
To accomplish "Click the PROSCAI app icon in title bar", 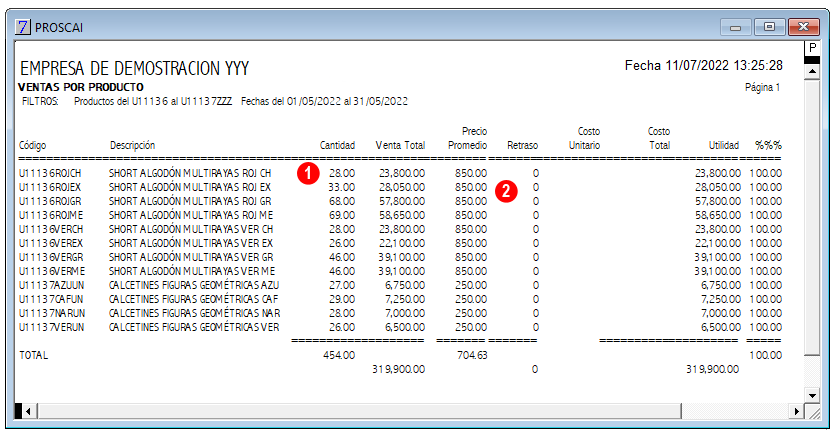I will coord(23,27).
